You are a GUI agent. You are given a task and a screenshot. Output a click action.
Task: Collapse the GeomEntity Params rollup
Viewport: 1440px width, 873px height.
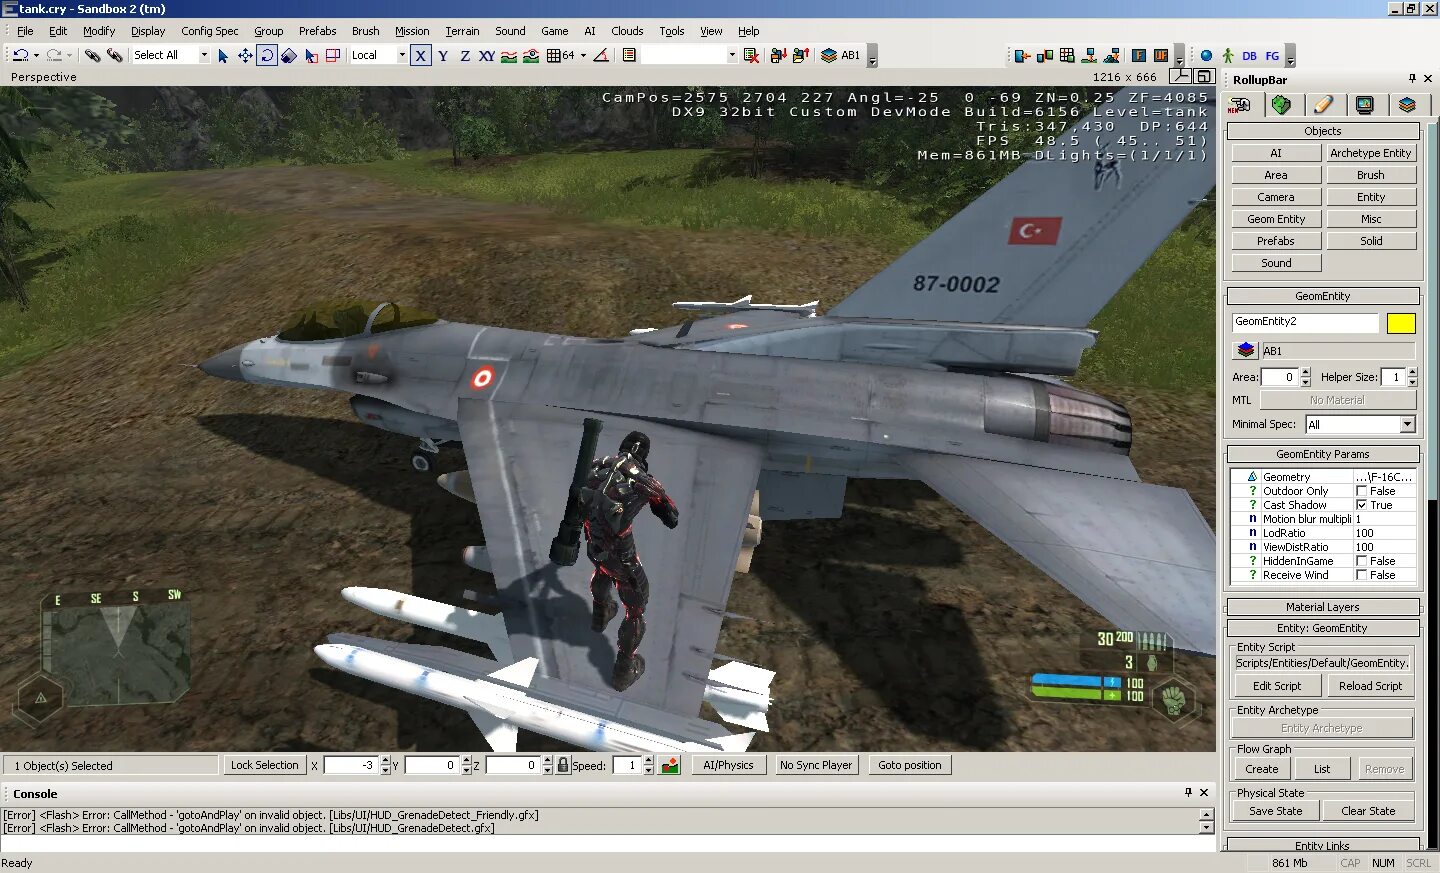pyautogui.click(x=1323, y=454)
